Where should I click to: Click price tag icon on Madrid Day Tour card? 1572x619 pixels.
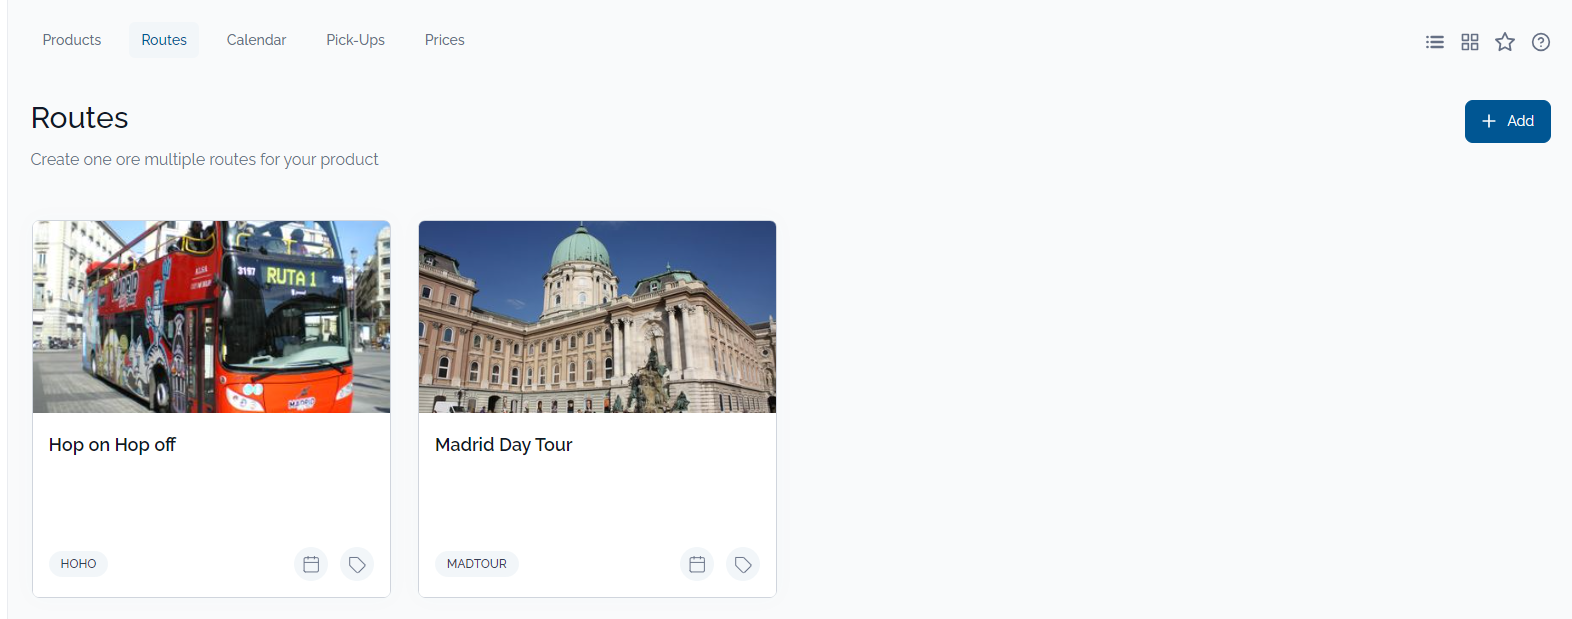point(743,564)
